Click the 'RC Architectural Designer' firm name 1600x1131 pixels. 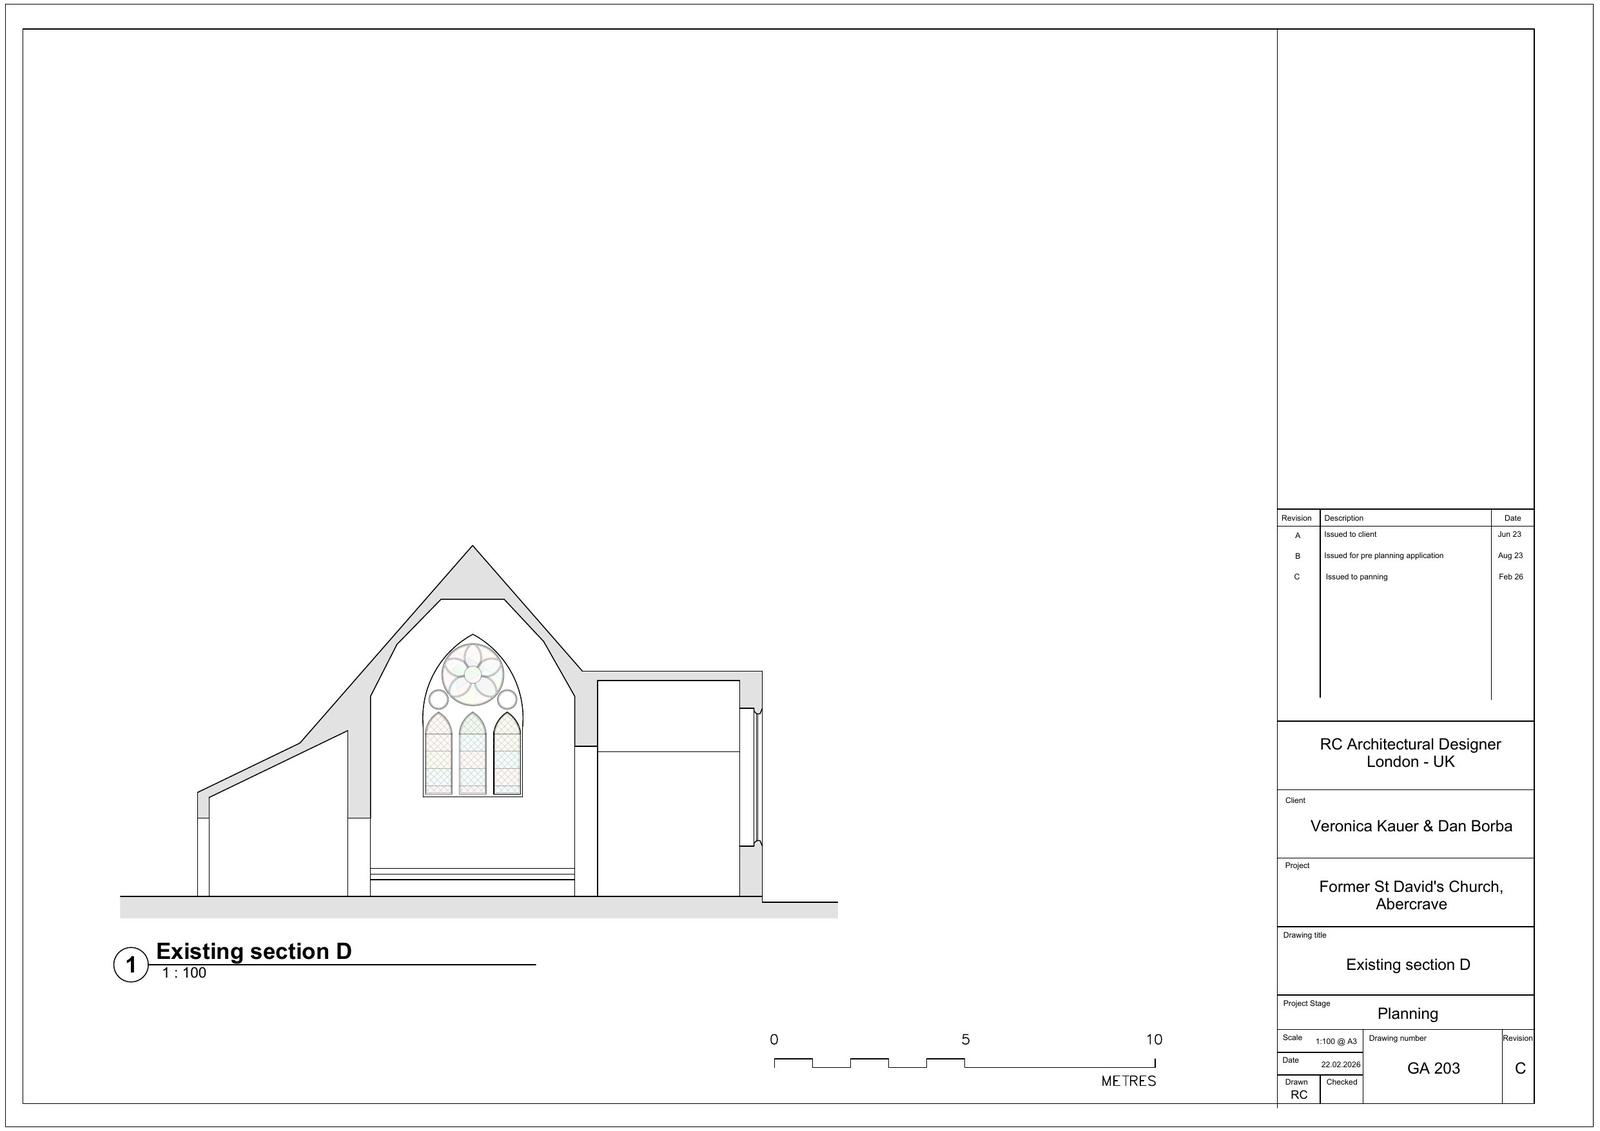click(x=1410, y=744)
